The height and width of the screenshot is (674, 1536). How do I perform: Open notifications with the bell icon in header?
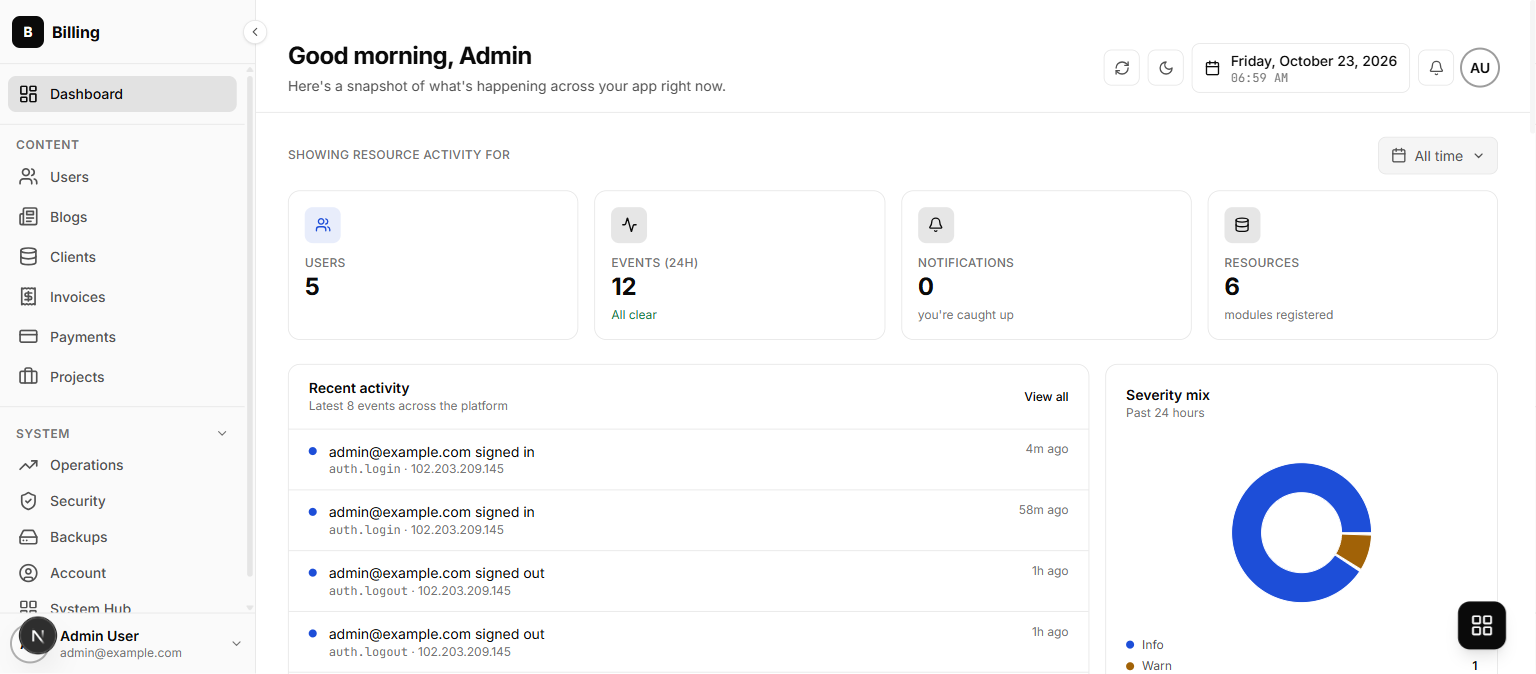coord(1436,68)
